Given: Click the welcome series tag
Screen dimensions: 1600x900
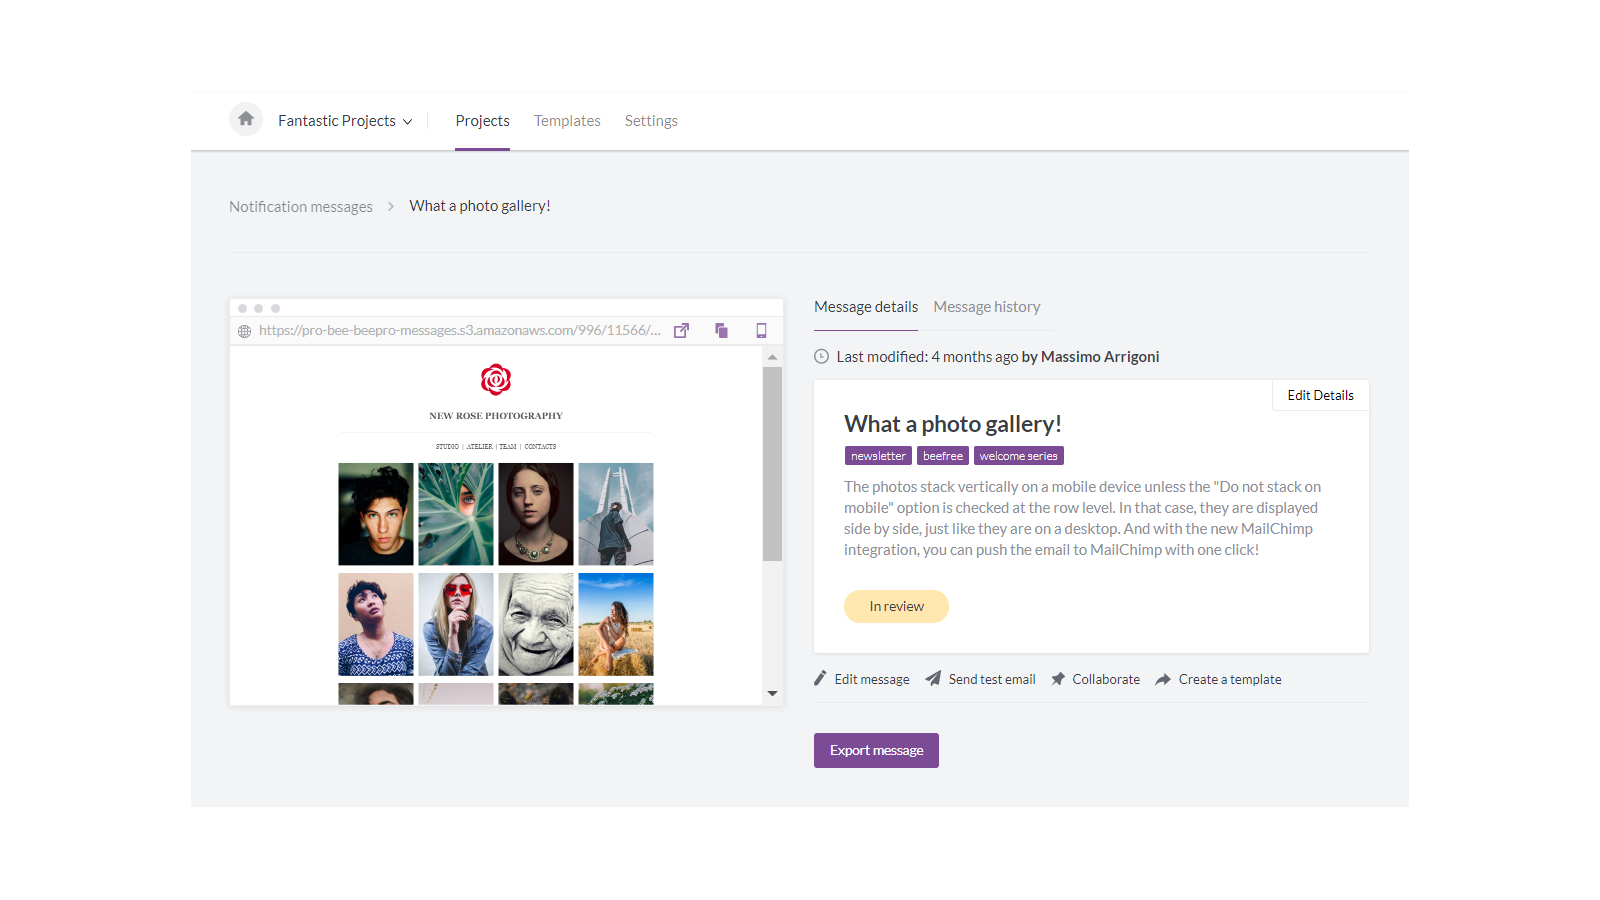Looking at the screenshot, I should 1018,456.
